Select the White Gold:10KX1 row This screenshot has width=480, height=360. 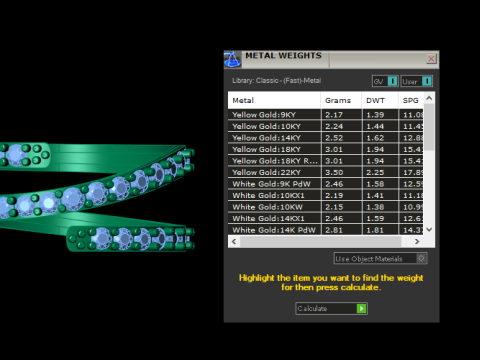click(326, 195)
